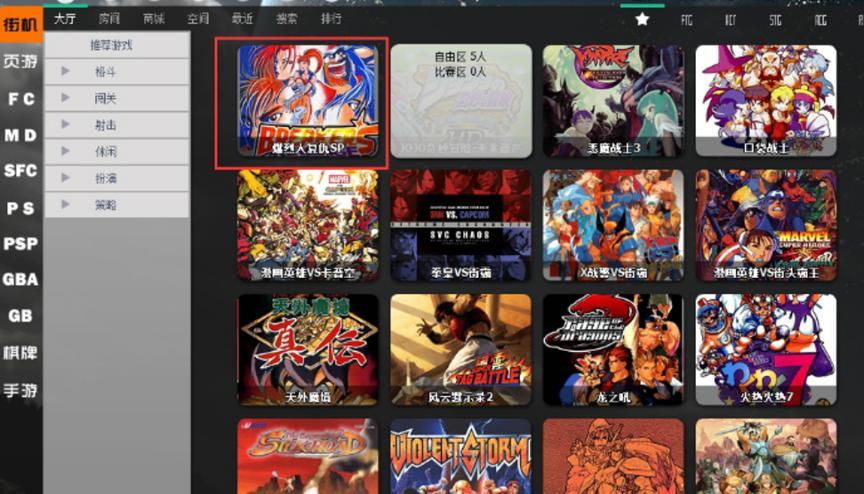
Task: Open the Silkroad game thumbnail
Action: (x=308, y=457)
